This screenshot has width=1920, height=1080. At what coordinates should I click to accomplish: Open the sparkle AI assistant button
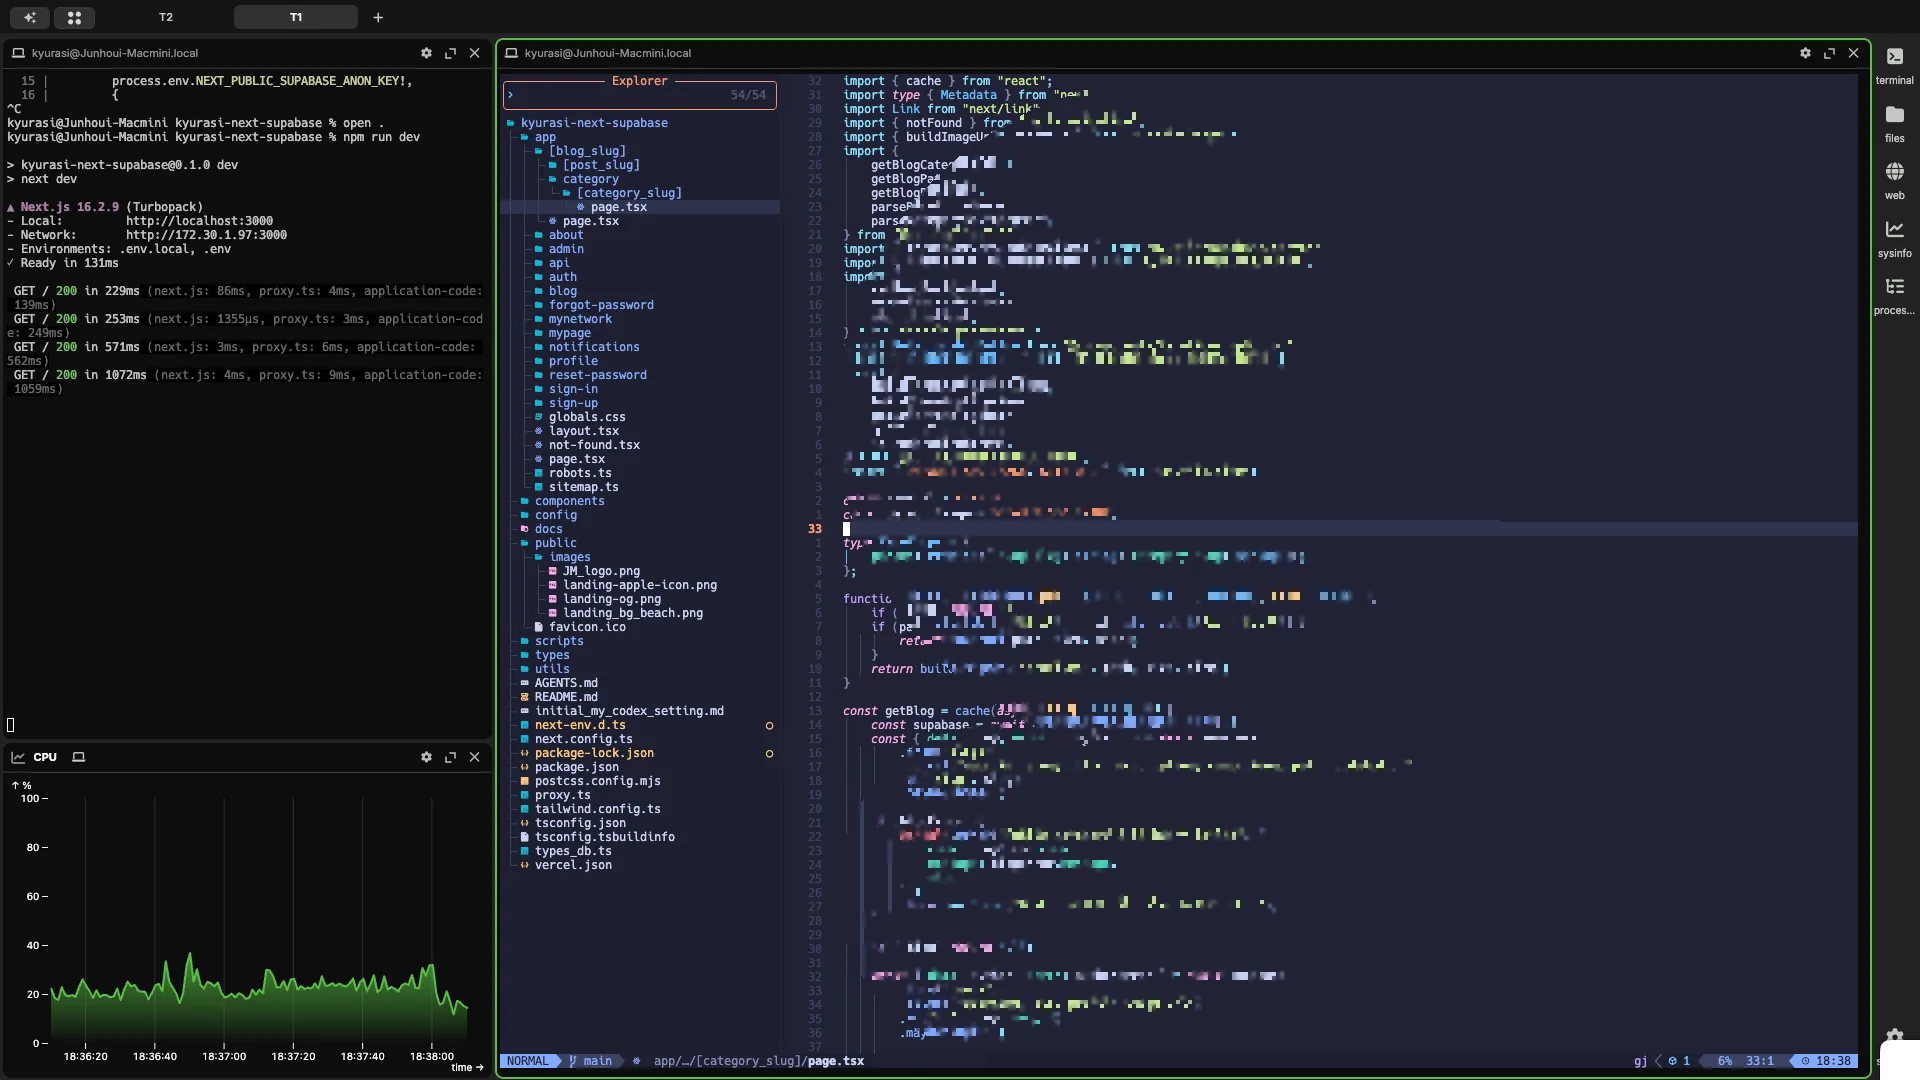coord(30,17)
